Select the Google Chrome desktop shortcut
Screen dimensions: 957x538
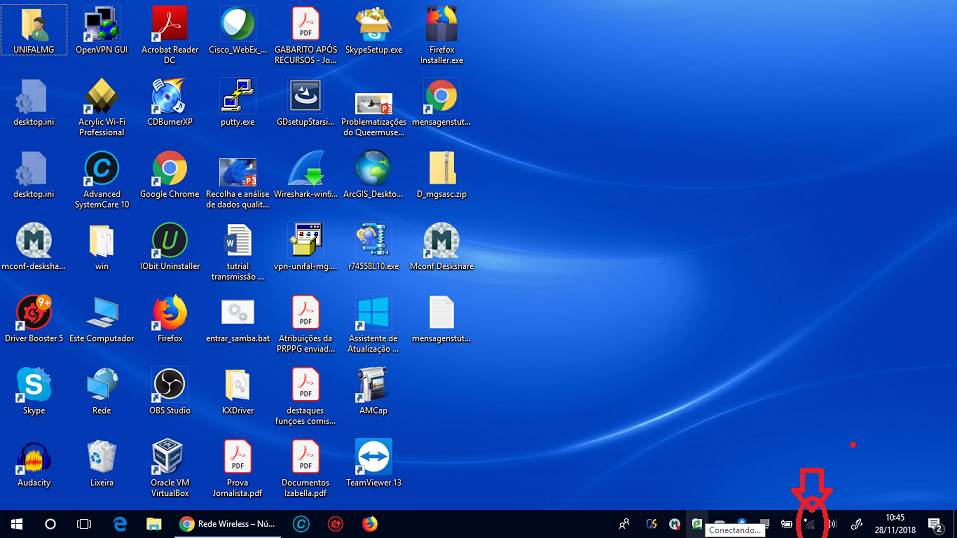(x=170, y=174)
